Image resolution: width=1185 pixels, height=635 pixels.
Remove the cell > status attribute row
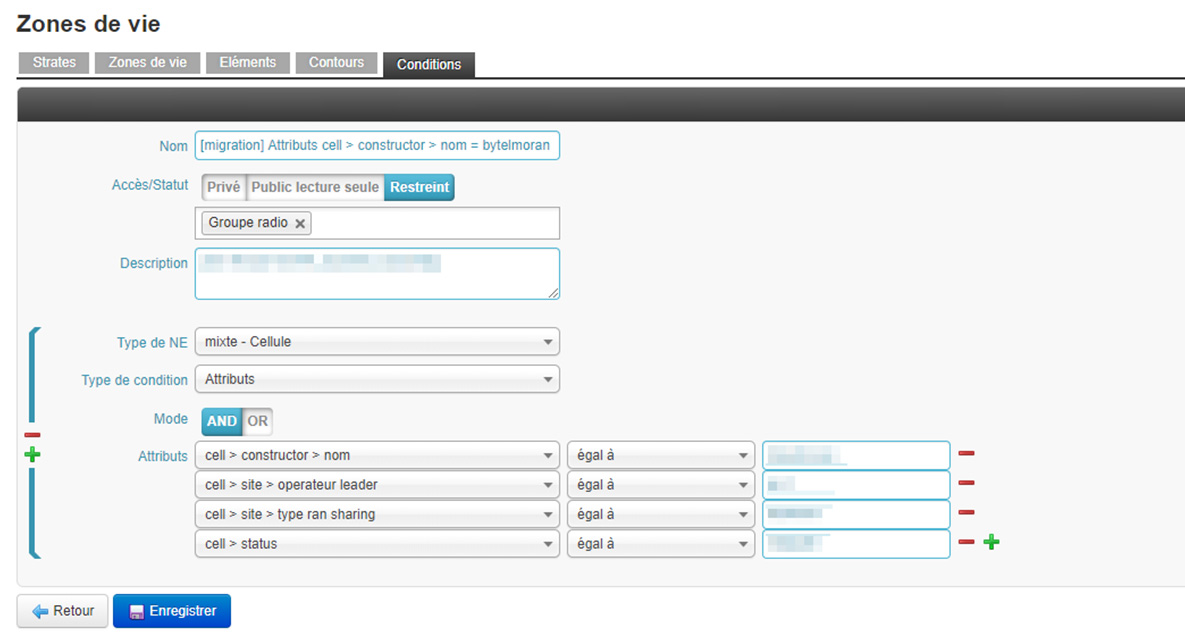[966, 542]
